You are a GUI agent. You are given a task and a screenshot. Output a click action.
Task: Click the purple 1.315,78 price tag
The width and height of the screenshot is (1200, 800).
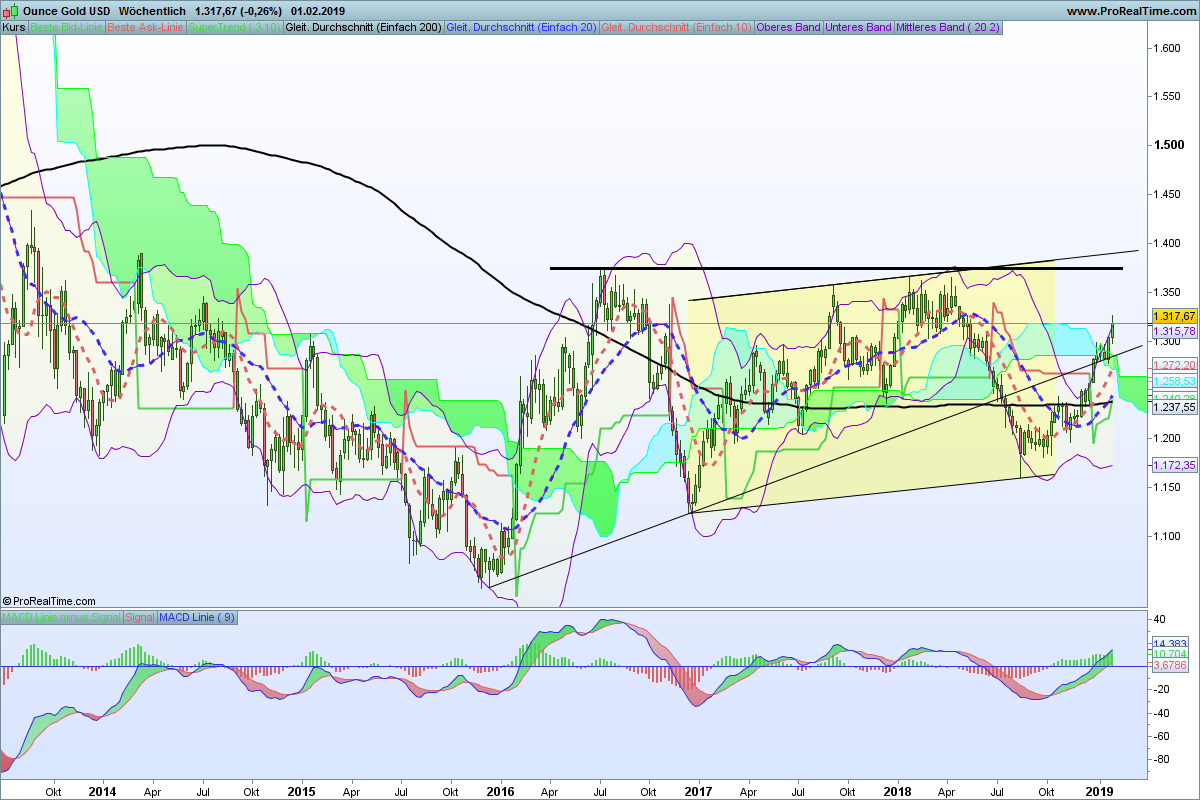click(x=1174, y=331)
